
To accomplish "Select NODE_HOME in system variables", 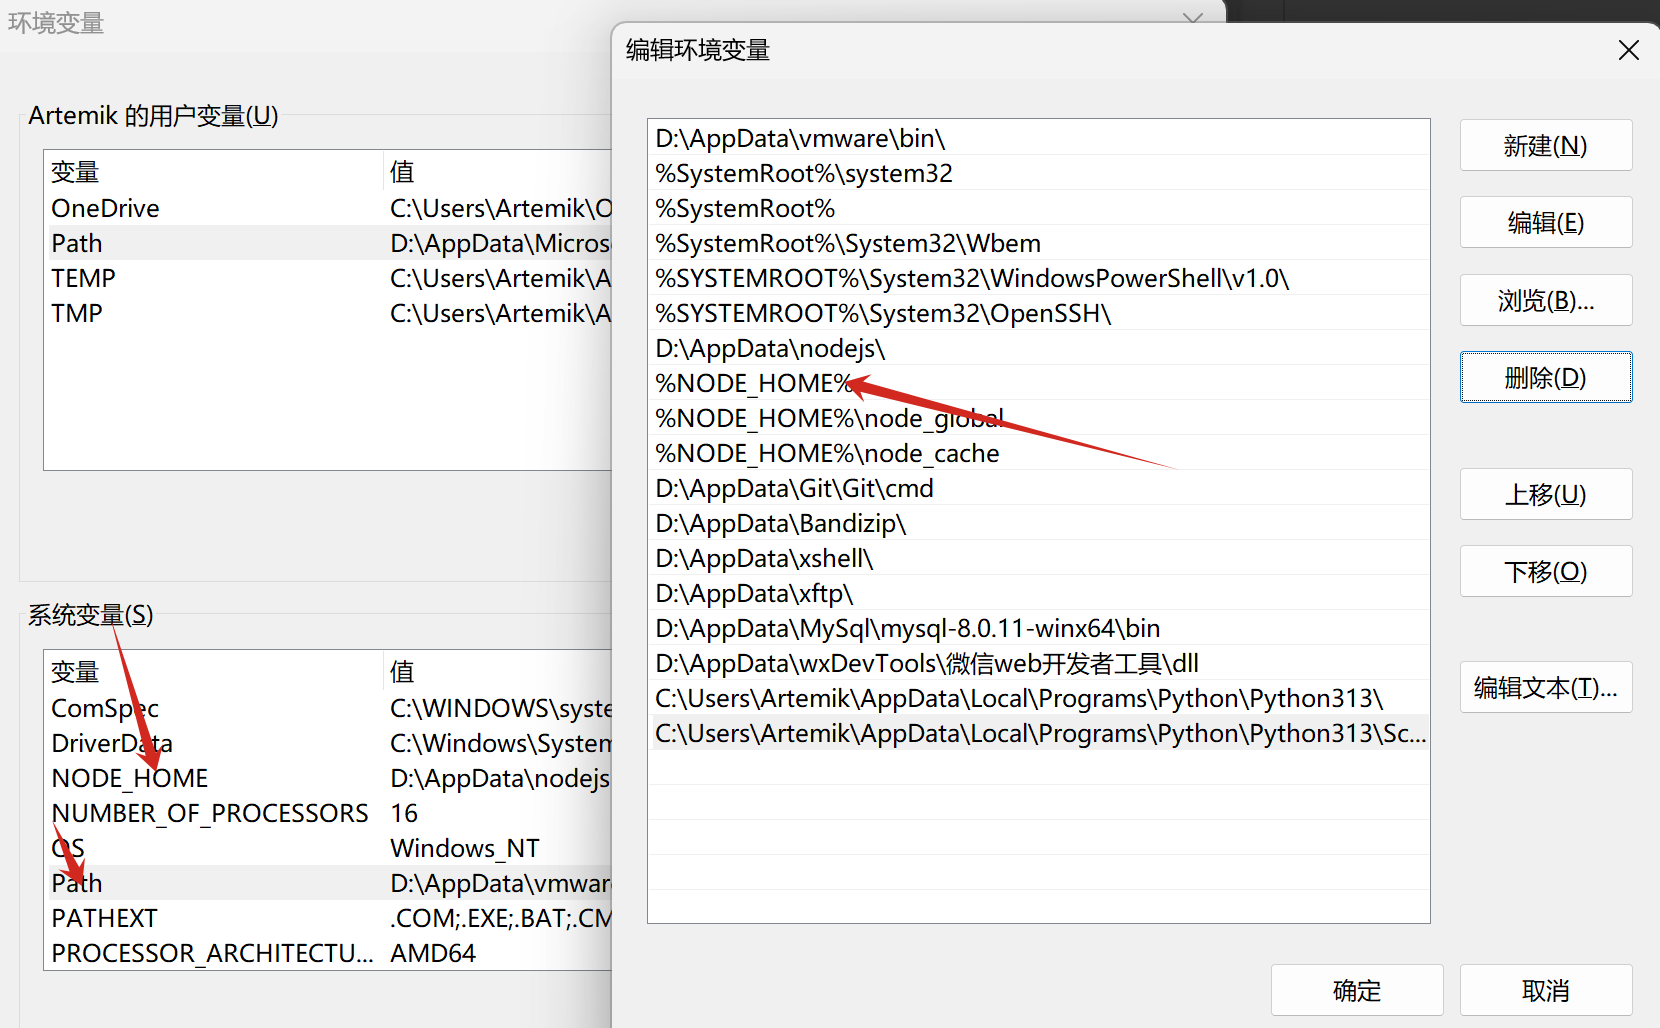I will tap(130, 779).
